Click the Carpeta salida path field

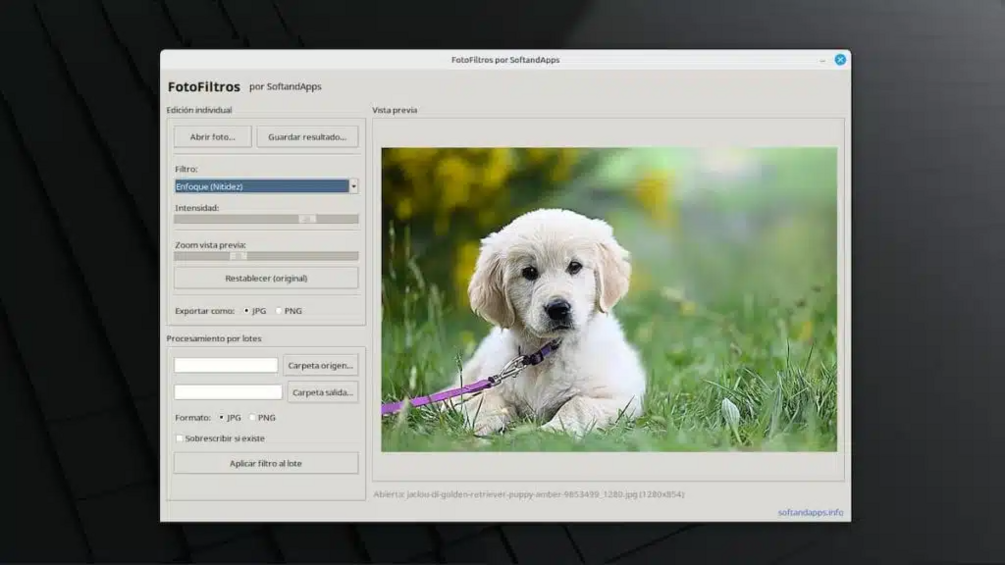point(228,392)
